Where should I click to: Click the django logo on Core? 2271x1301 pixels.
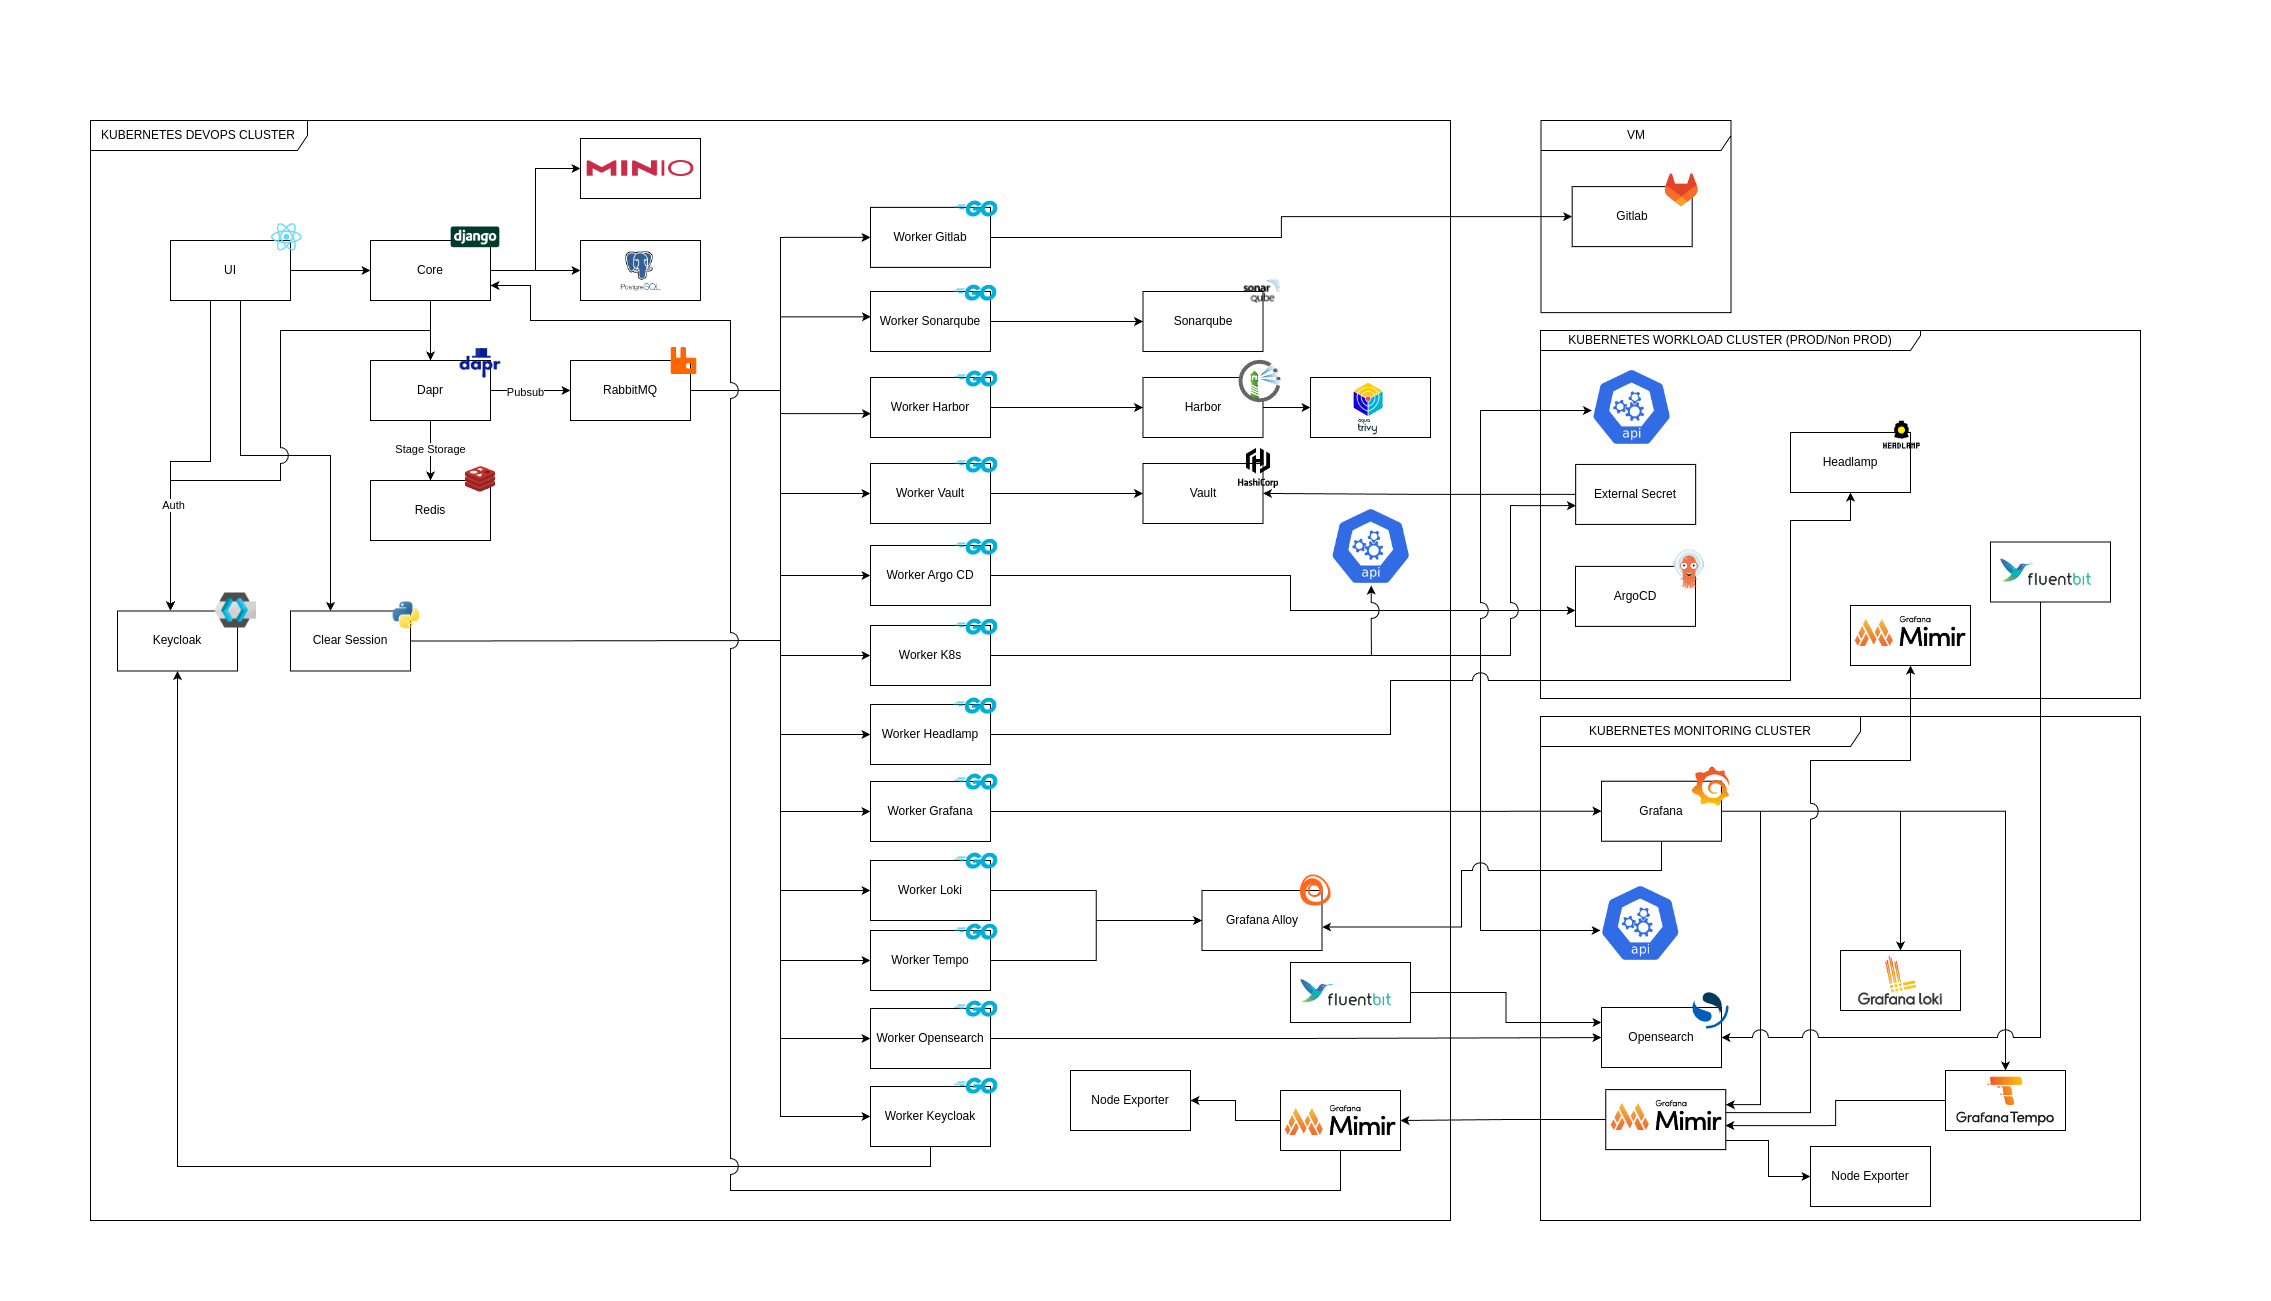(x=474, y=236)
